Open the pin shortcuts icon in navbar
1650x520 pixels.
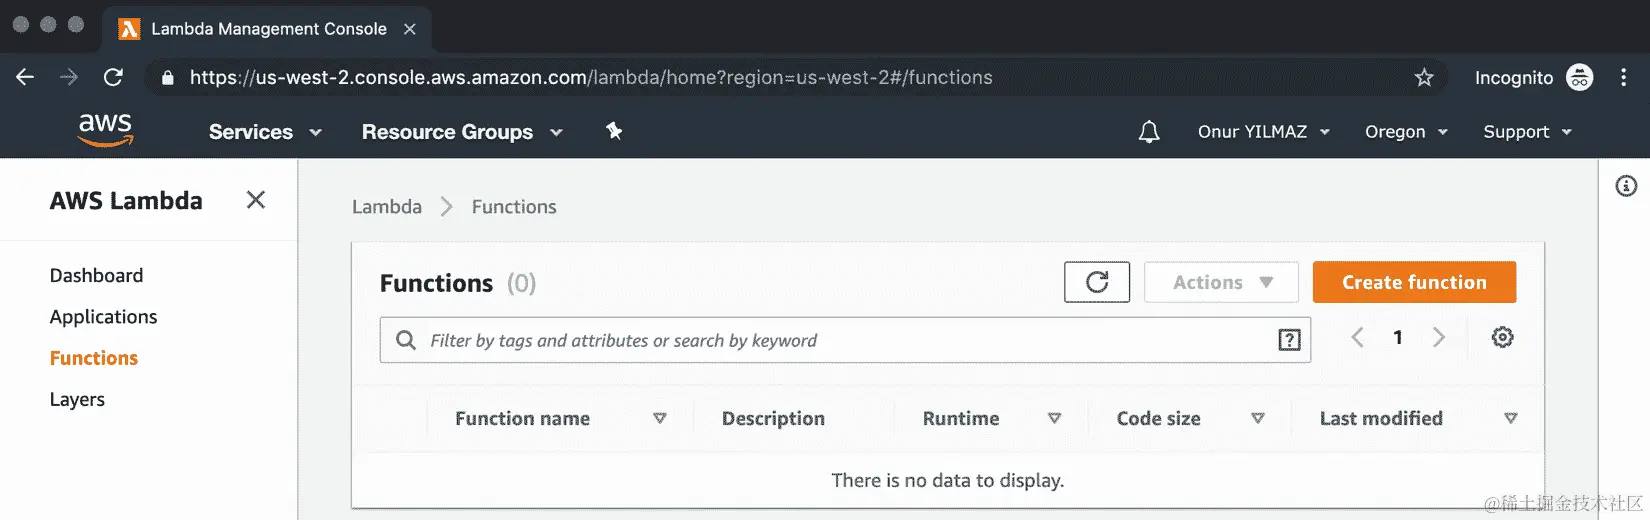(x=614, y=131)
